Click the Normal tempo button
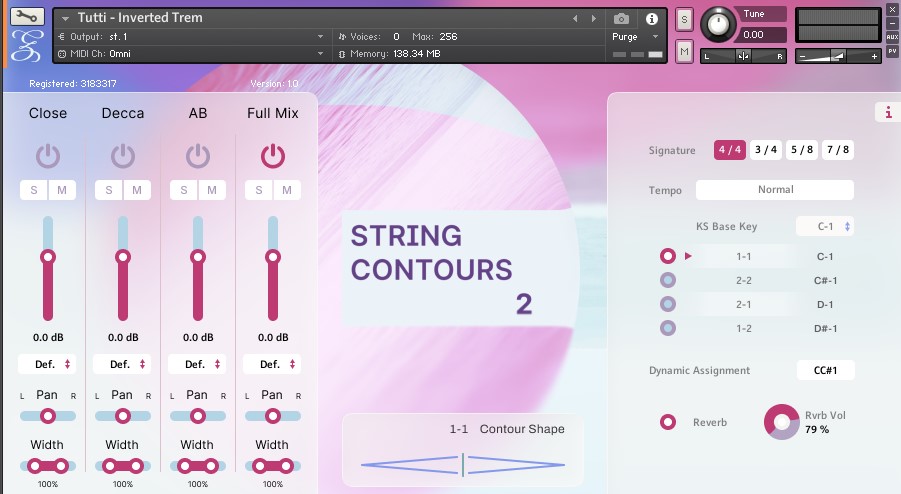Image resolution: width=901 pixels, height=494 pixels. pyautogui.click(x=775, y=189)
